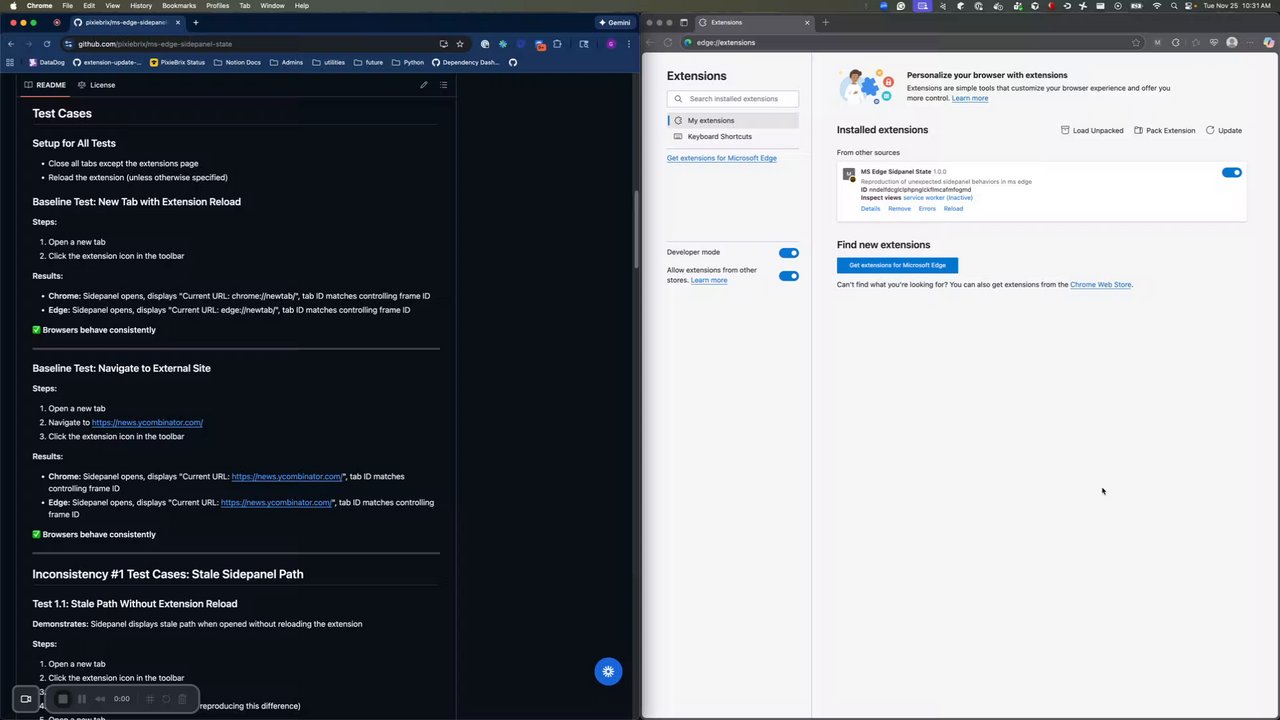Viewport: 1280px width, 720px height.
Task: Inspect the service worker (Inactive) view
Action: click(x=938, y=198)
